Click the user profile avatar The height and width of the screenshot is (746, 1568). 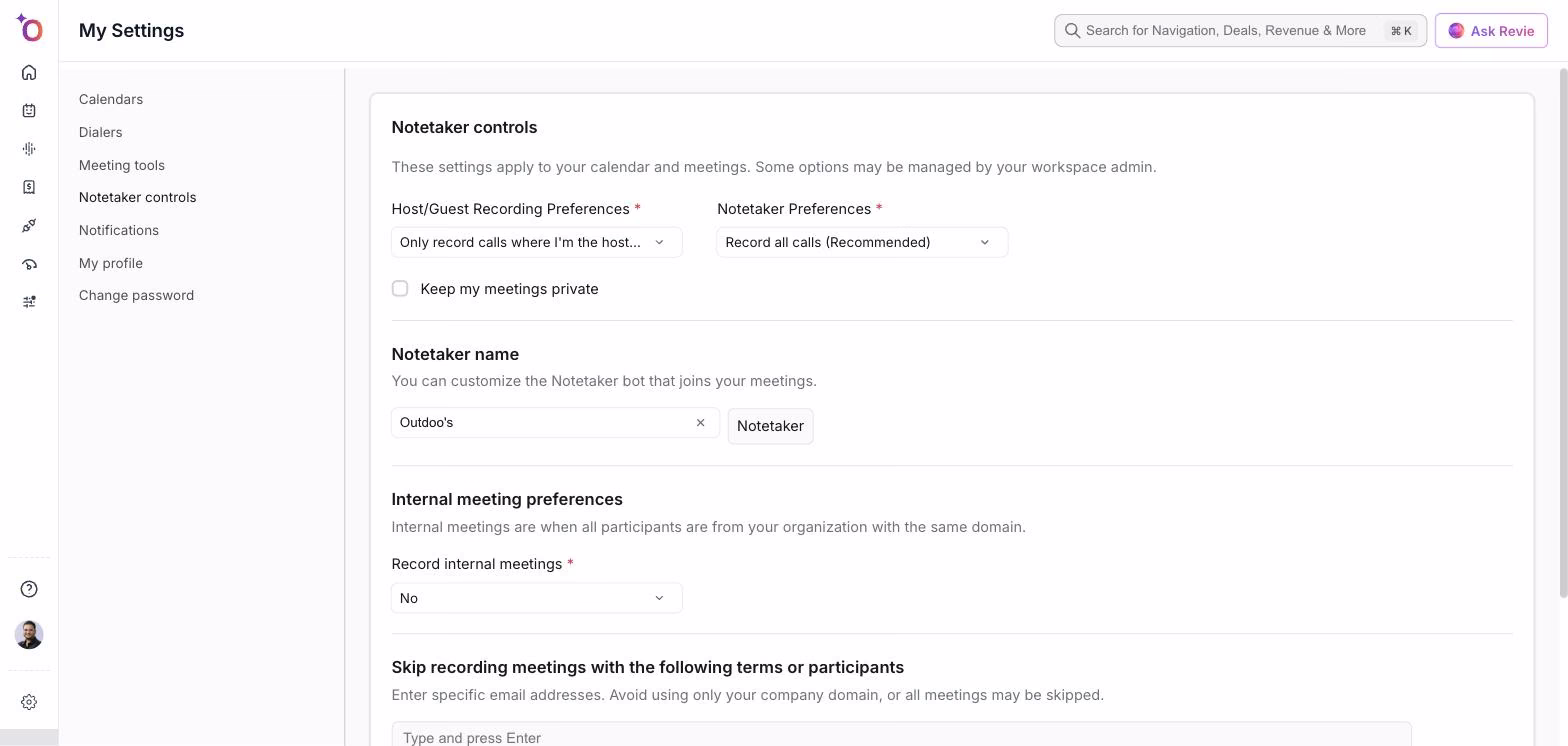point(29,634)
